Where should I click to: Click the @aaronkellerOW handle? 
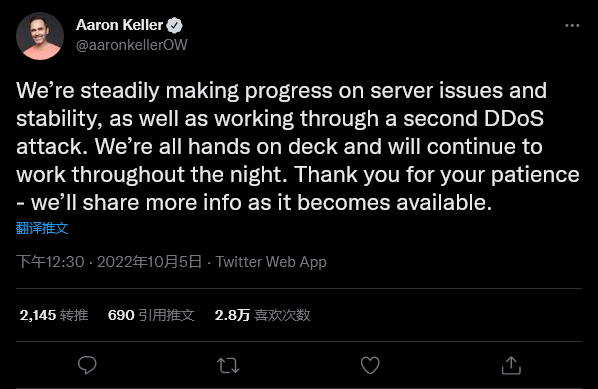132,45
